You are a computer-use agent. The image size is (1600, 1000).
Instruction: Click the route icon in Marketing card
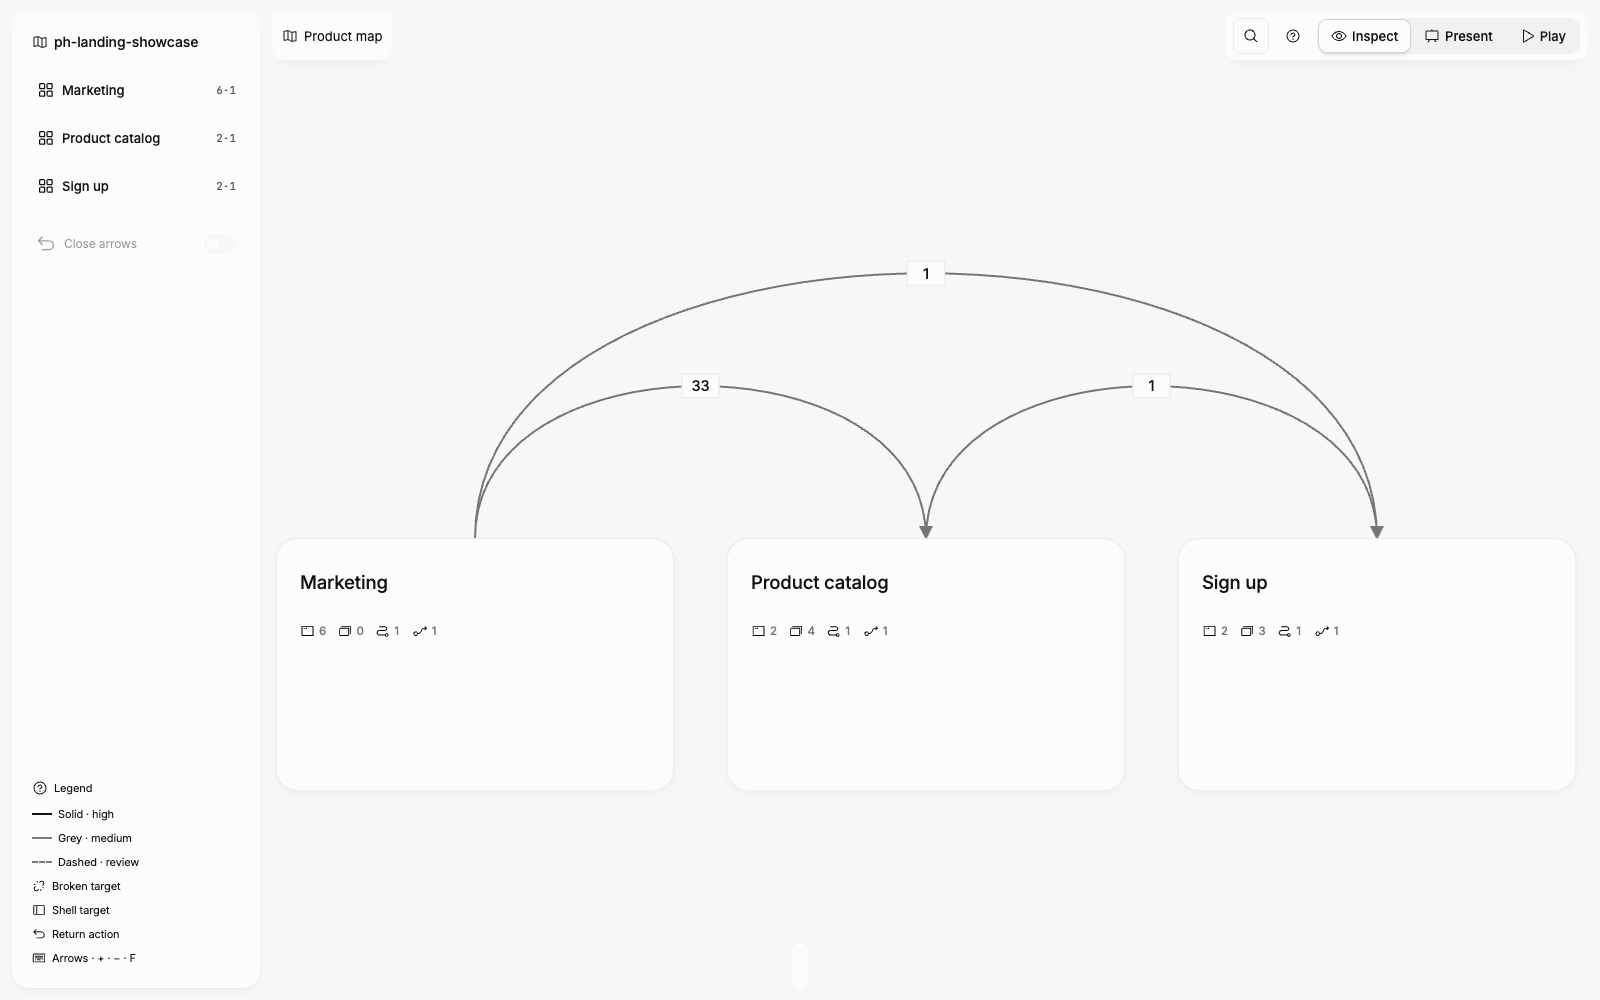point(382,631)
